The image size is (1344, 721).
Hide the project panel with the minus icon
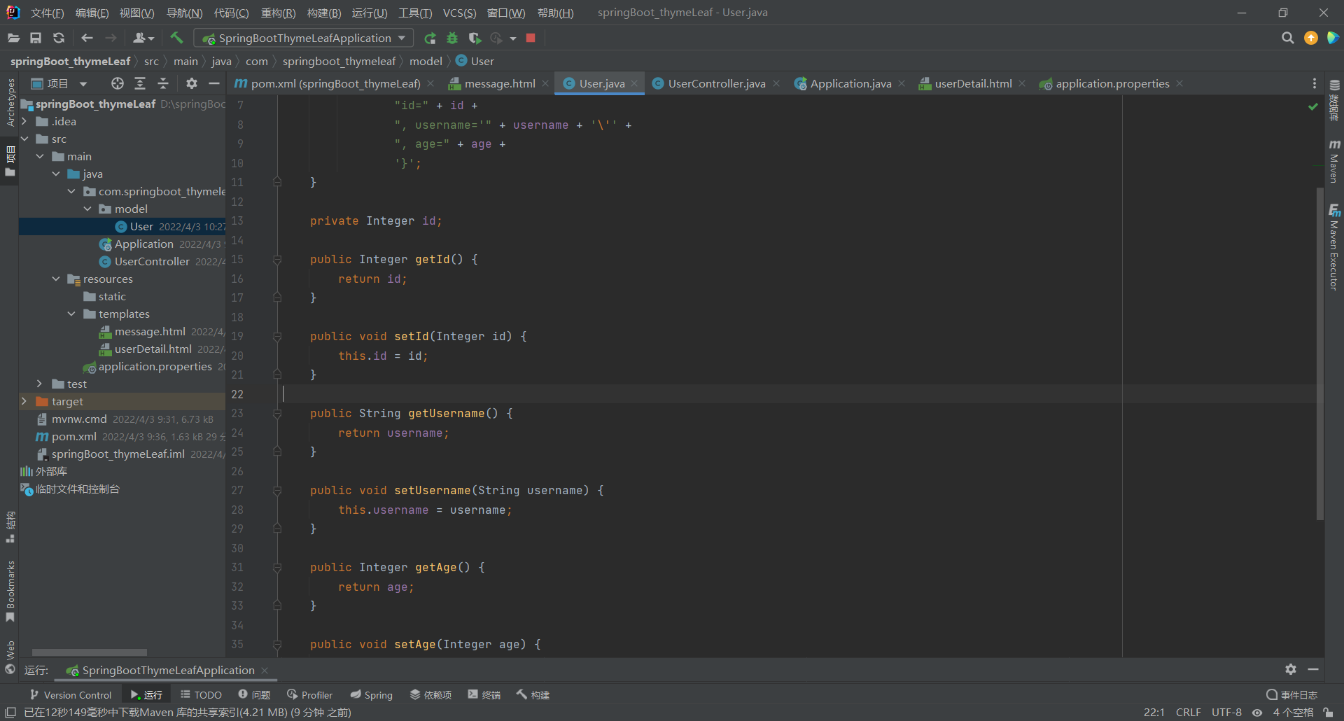point(214,84)
